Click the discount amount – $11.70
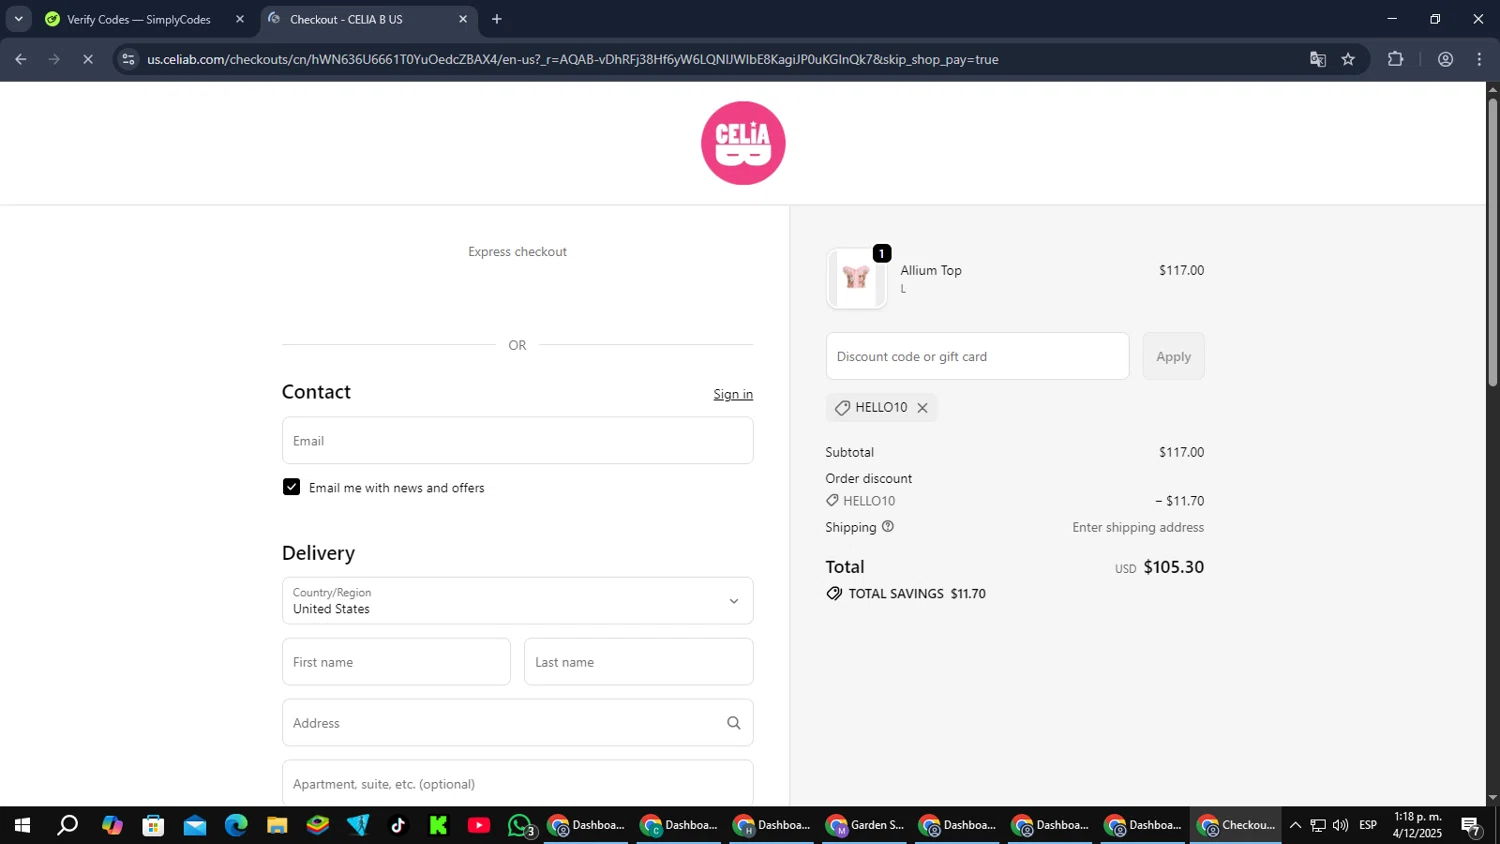The width and height of the screenshot is (1500, 844). tap(1179, 501)
